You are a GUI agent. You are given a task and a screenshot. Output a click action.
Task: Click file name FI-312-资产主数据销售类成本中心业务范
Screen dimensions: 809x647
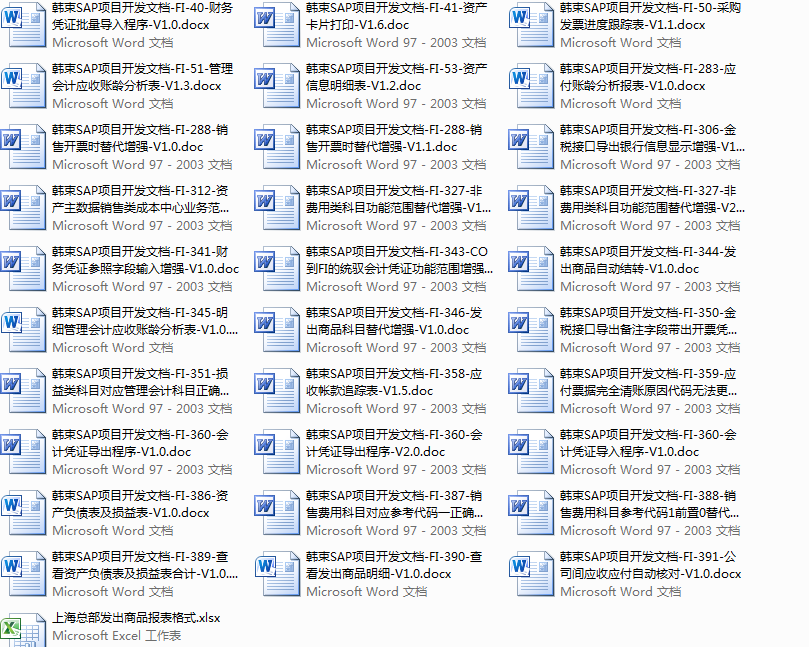coord(140,199)
